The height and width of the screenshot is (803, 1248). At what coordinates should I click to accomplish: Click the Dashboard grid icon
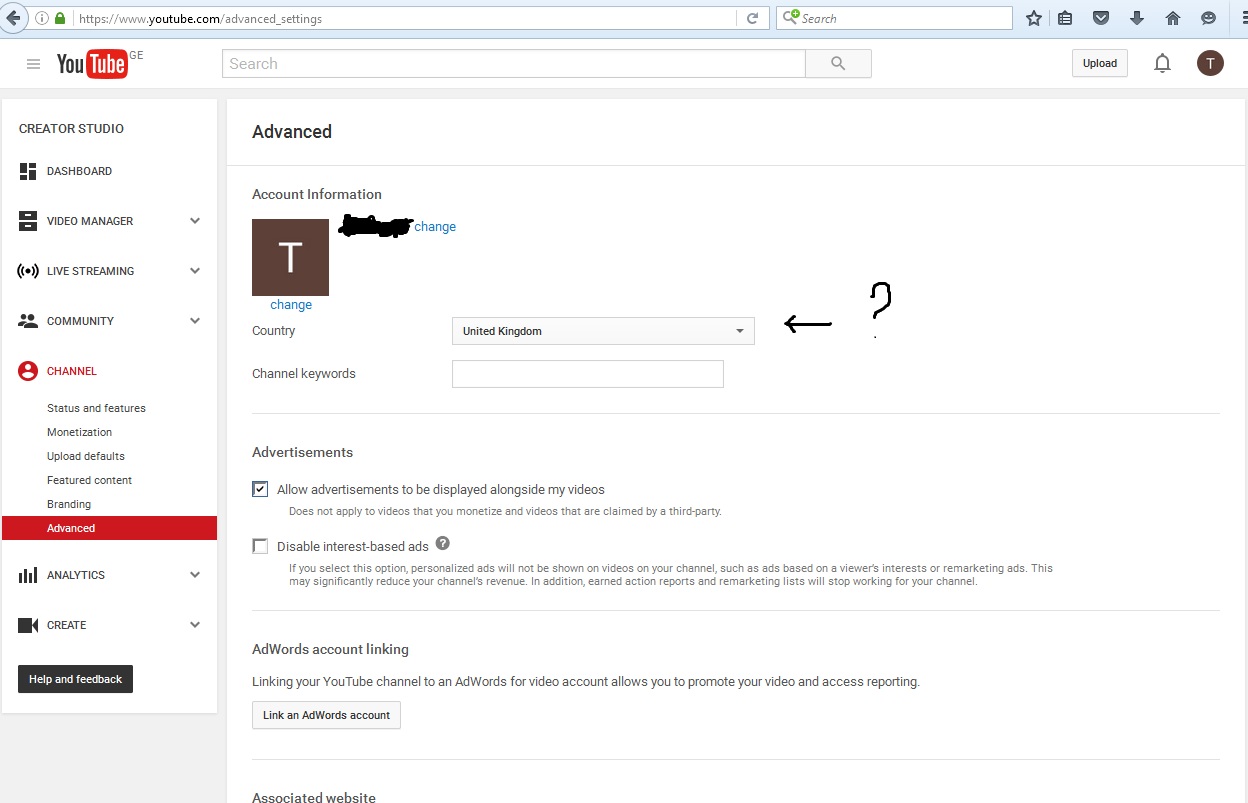coord(28,171)
